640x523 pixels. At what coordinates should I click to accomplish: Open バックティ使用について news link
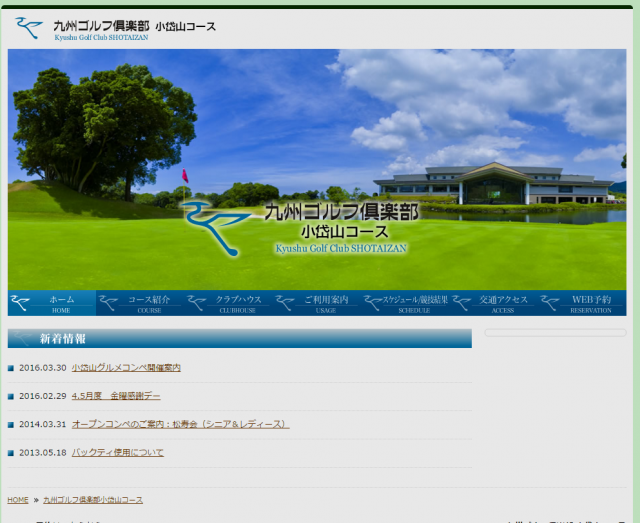(x=118, y=452)
